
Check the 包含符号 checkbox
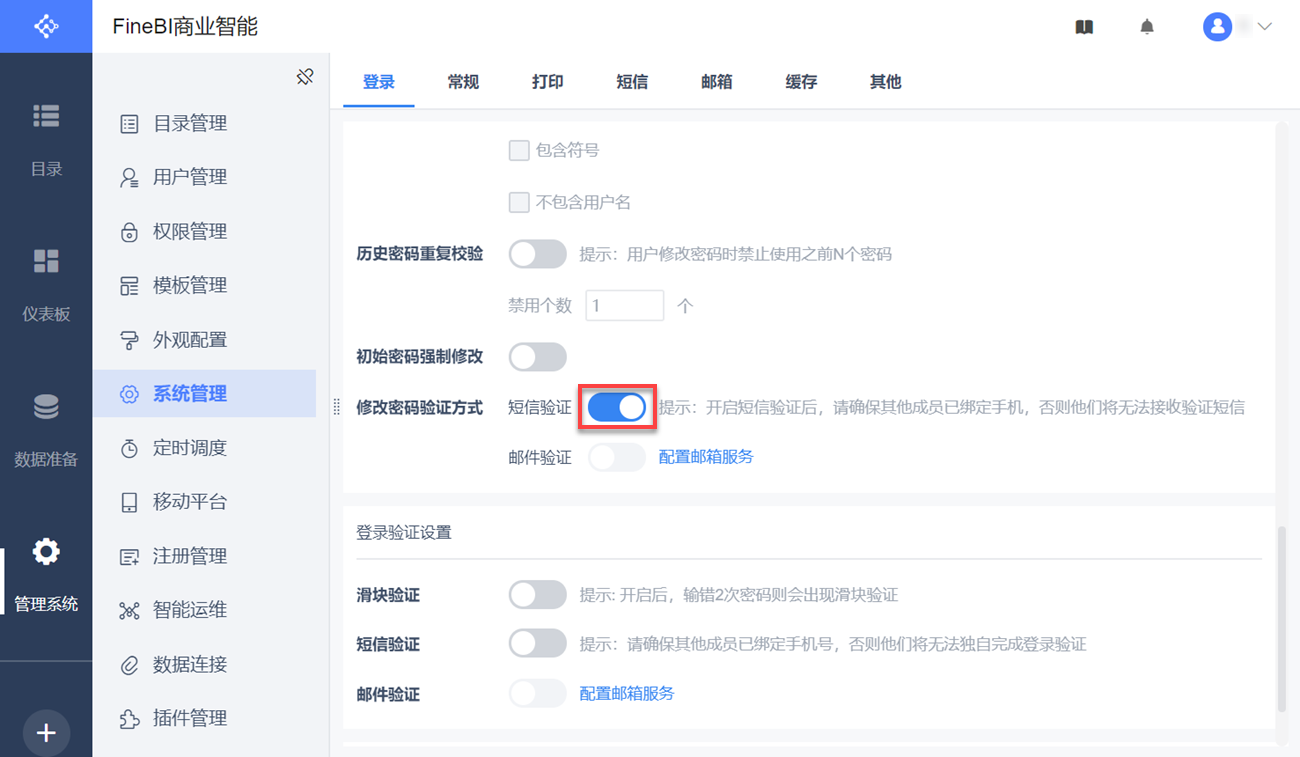519,151
